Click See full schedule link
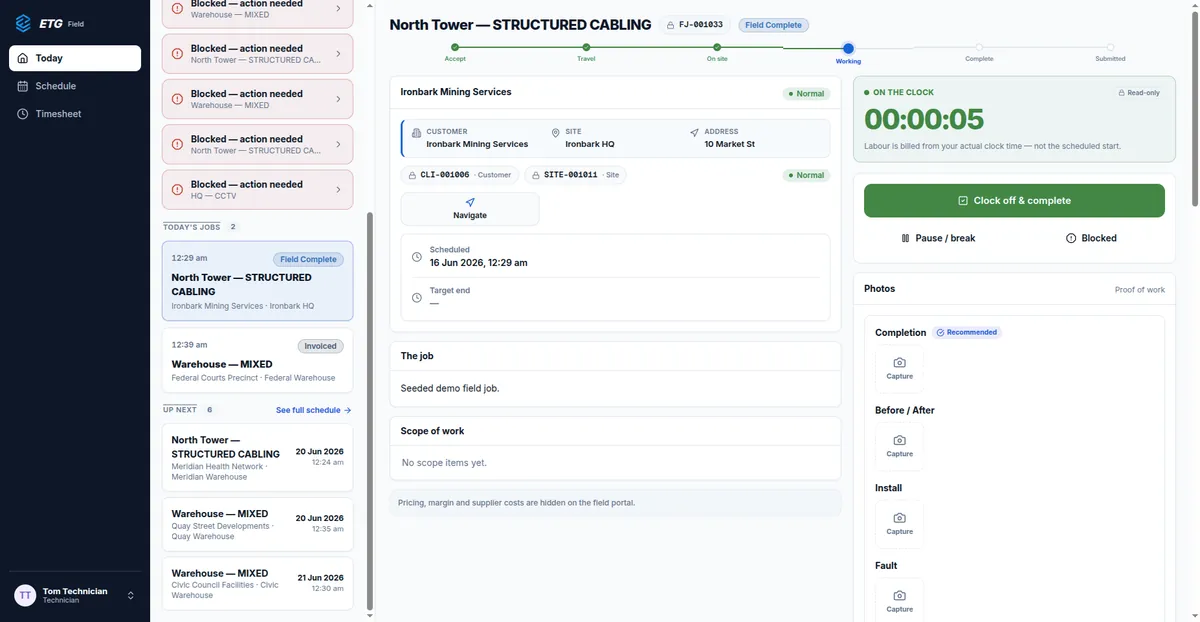The height and width of the screenshot is (622, 1200). click(314, 410)
